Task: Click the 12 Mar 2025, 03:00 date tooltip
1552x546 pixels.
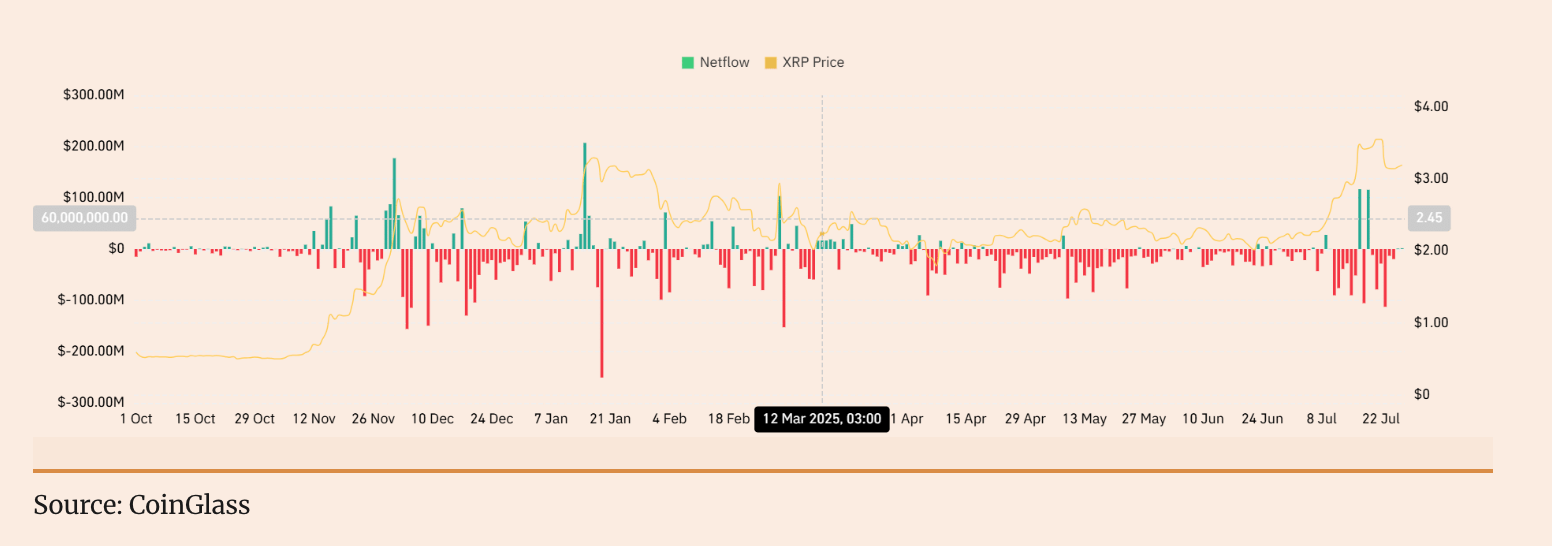Action: 821,419
